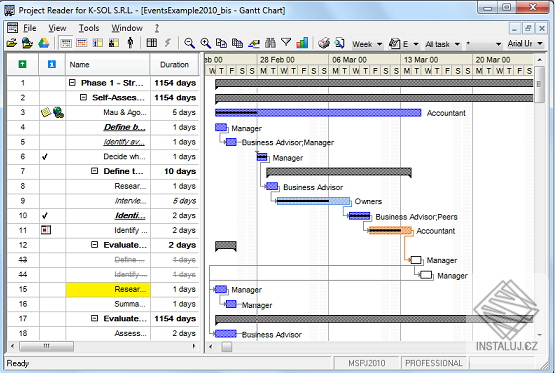Click the '5 days' duration on row 9
The width and height of the screenshot is (557, 373).
pos(184,201)
